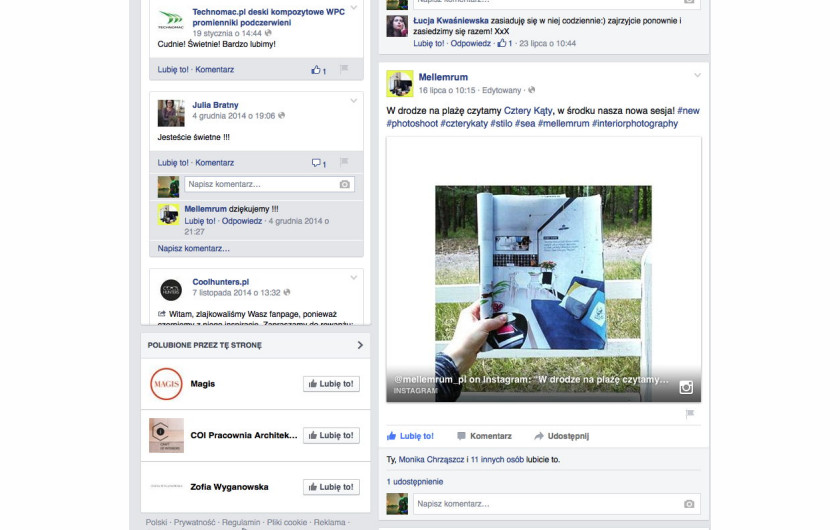Open Reklama footer link
Screen dimensions: 840x530
[x=329, y=522]
